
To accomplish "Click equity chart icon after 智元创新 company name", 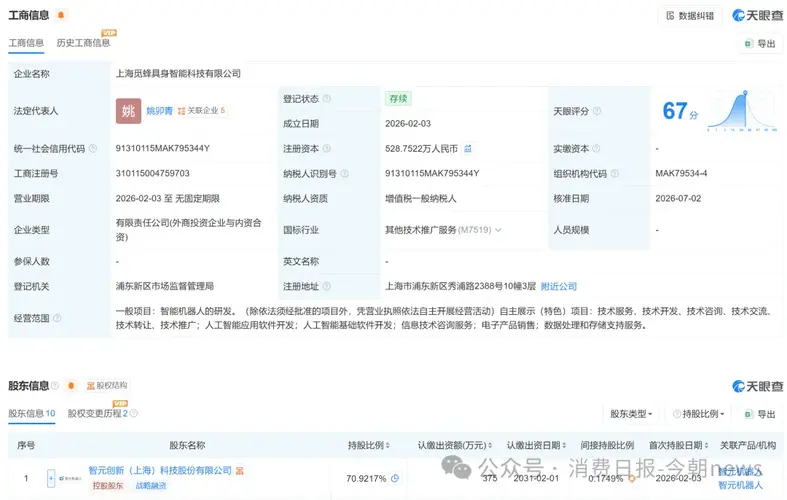I will click(239, 471).
